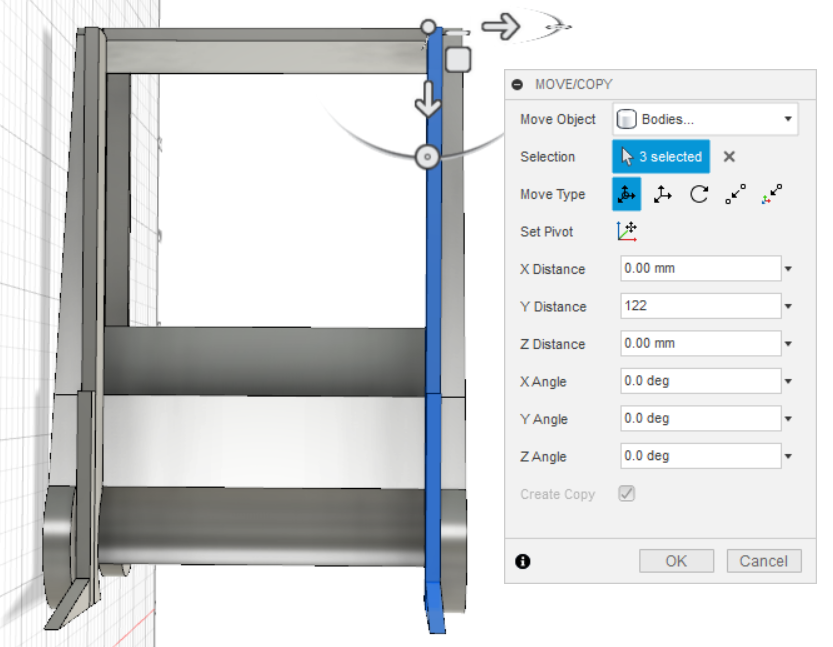The image size is (833, 647).
Task: Open the Move Object Bodies dropdown
Action: point(705,119)
